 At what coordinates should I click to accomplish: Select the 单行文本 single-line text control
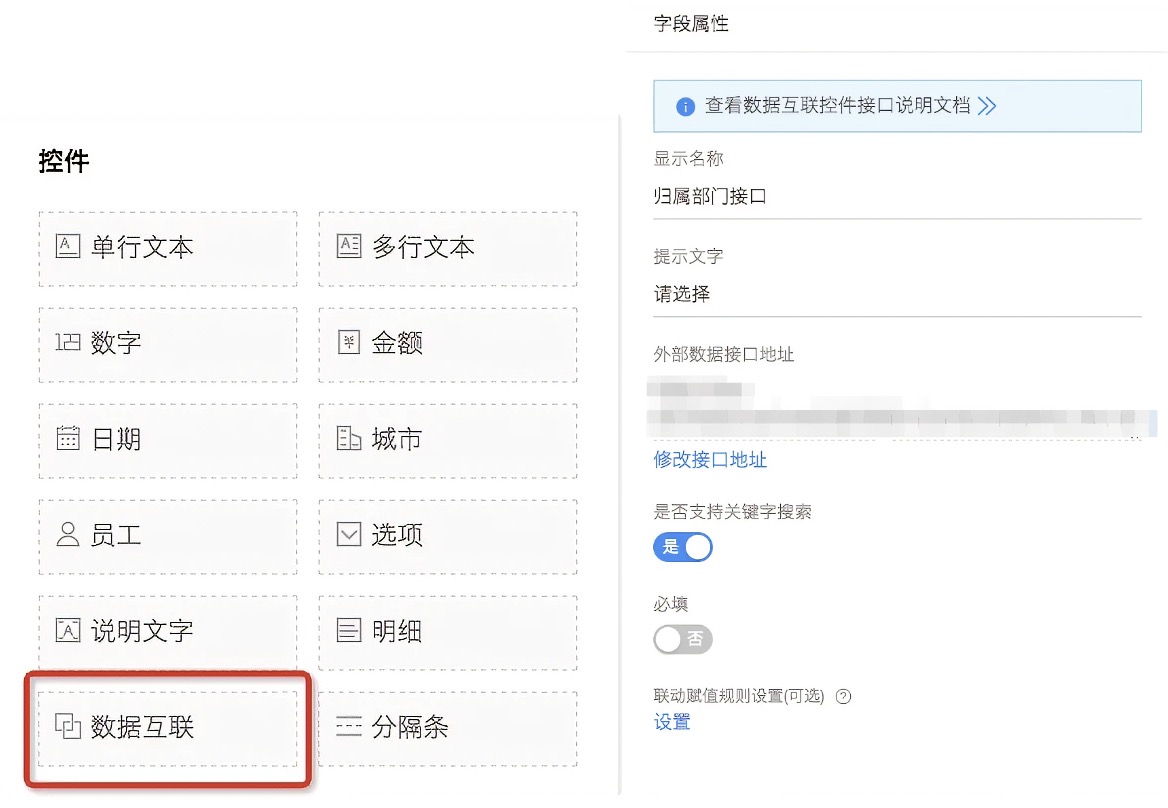[167, 248]
